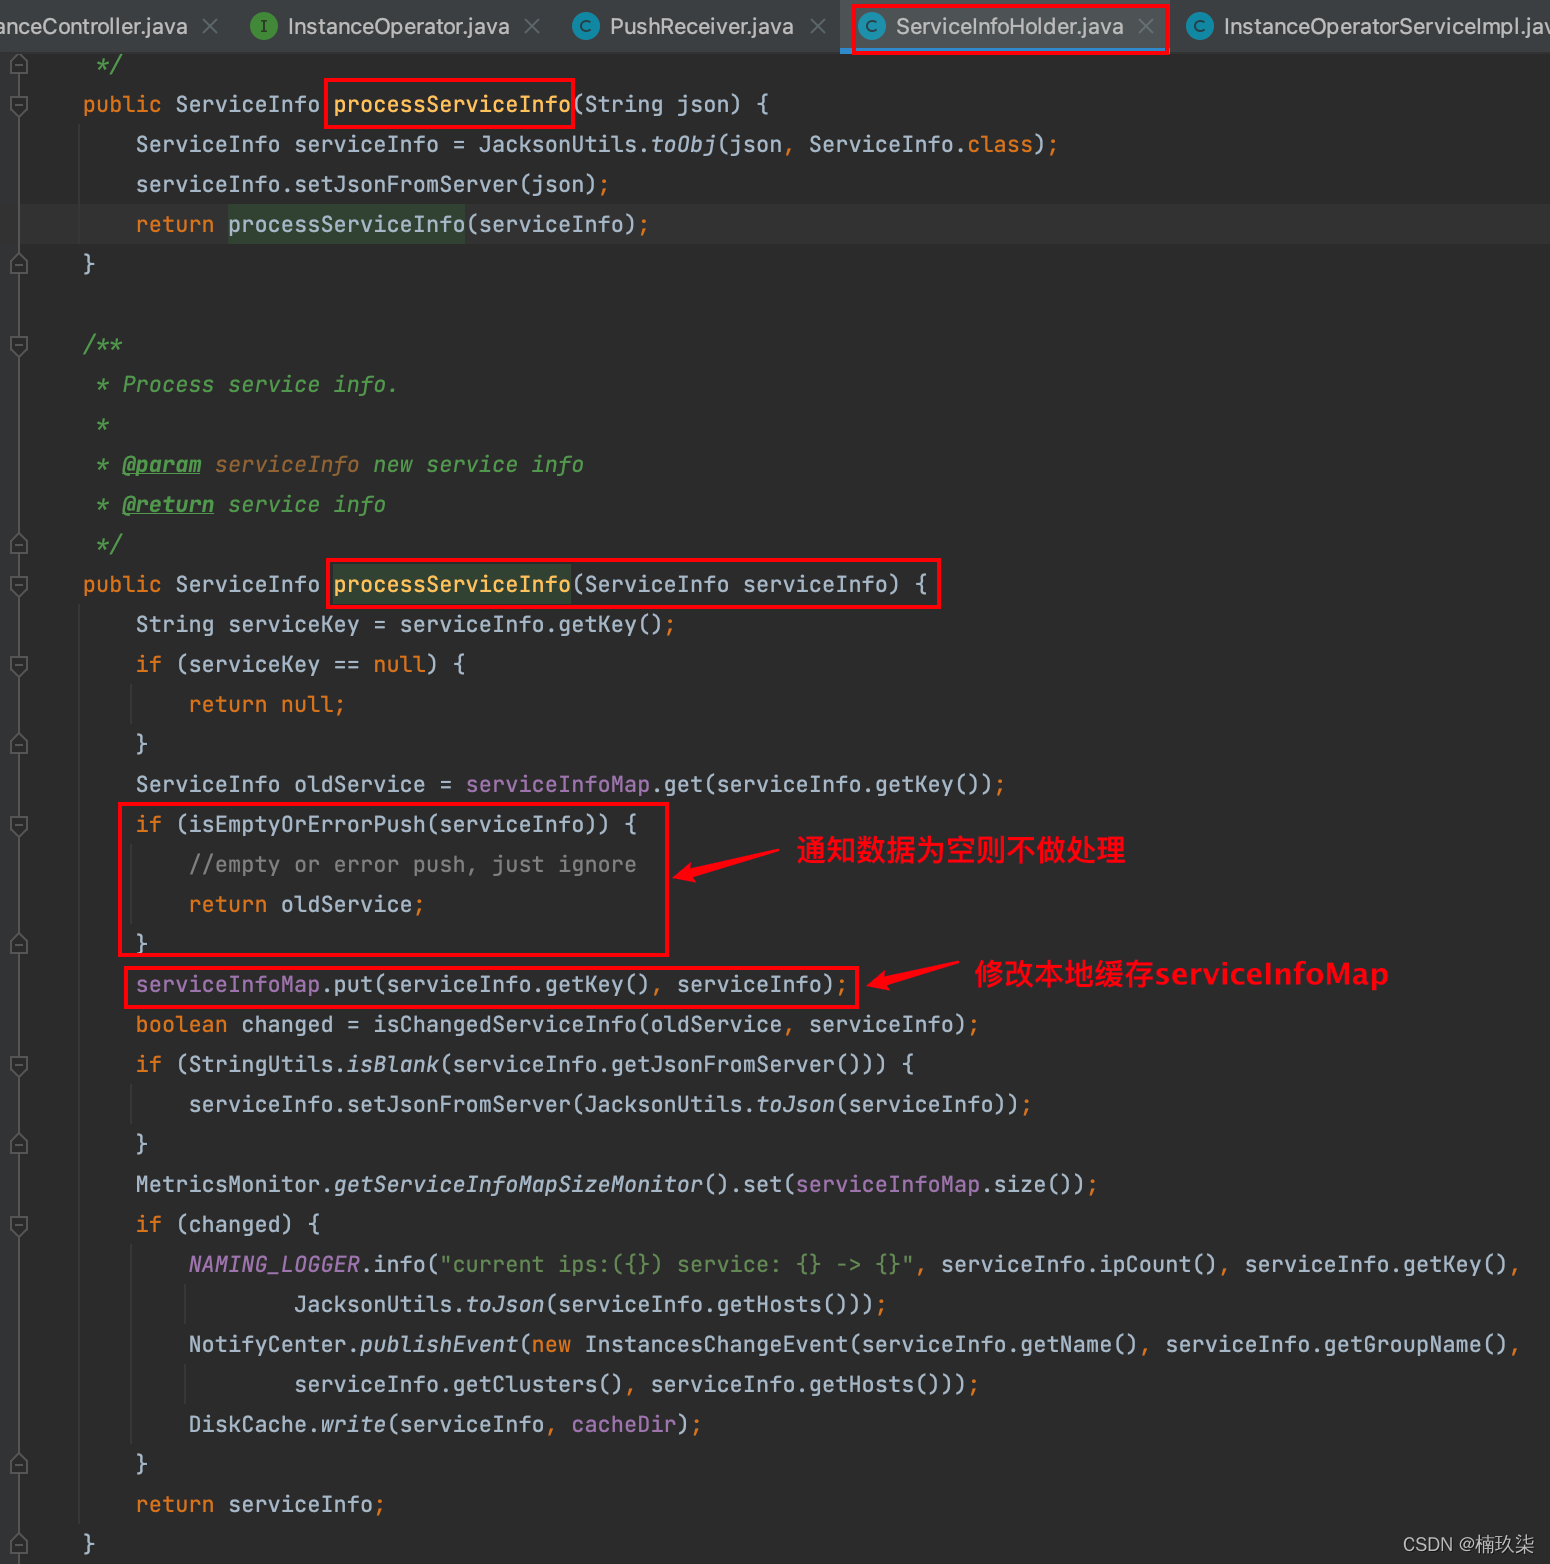Screen dimensions: 1550x1564
Task: Click 'isChangedServiceInfo' method call
Action: click(505, 1024)
